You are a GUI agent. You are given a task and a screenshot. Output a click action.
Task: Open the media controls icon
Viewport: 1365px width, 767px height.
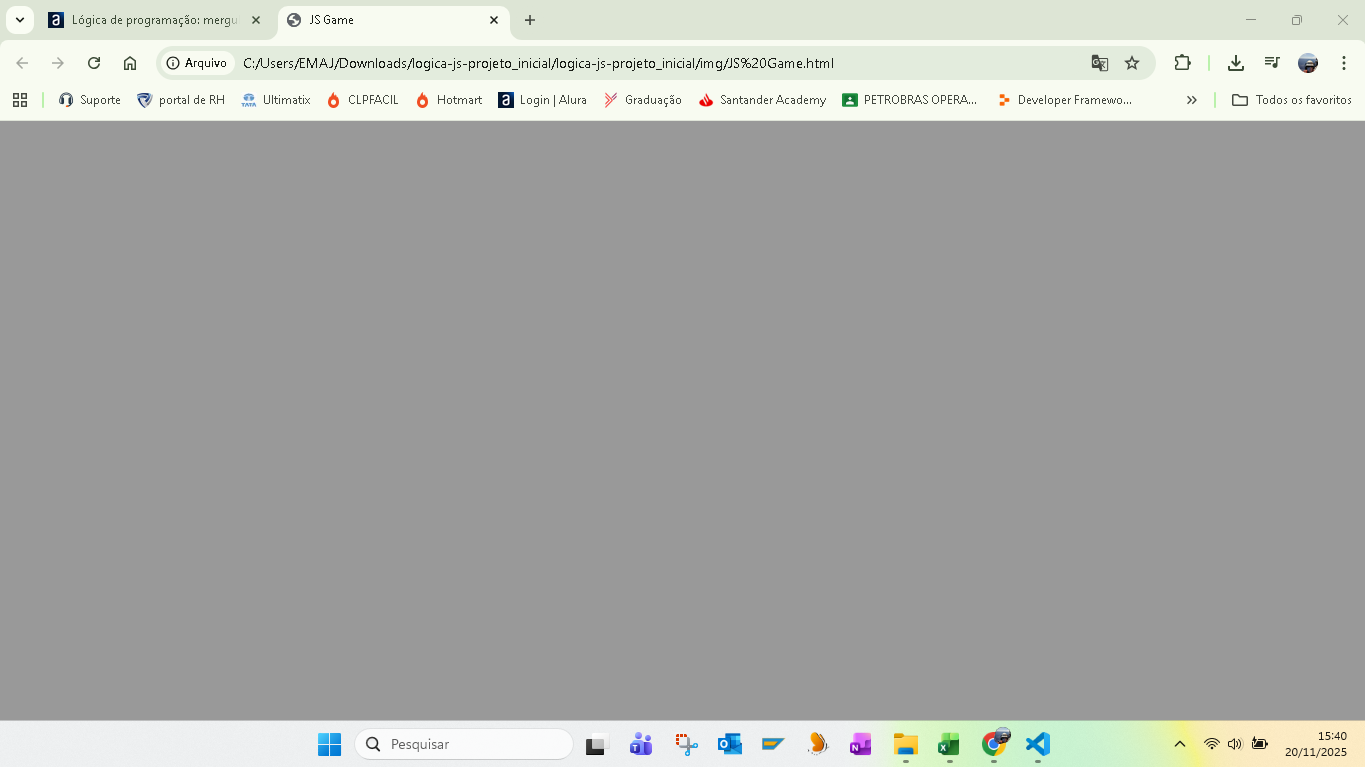1272,63
